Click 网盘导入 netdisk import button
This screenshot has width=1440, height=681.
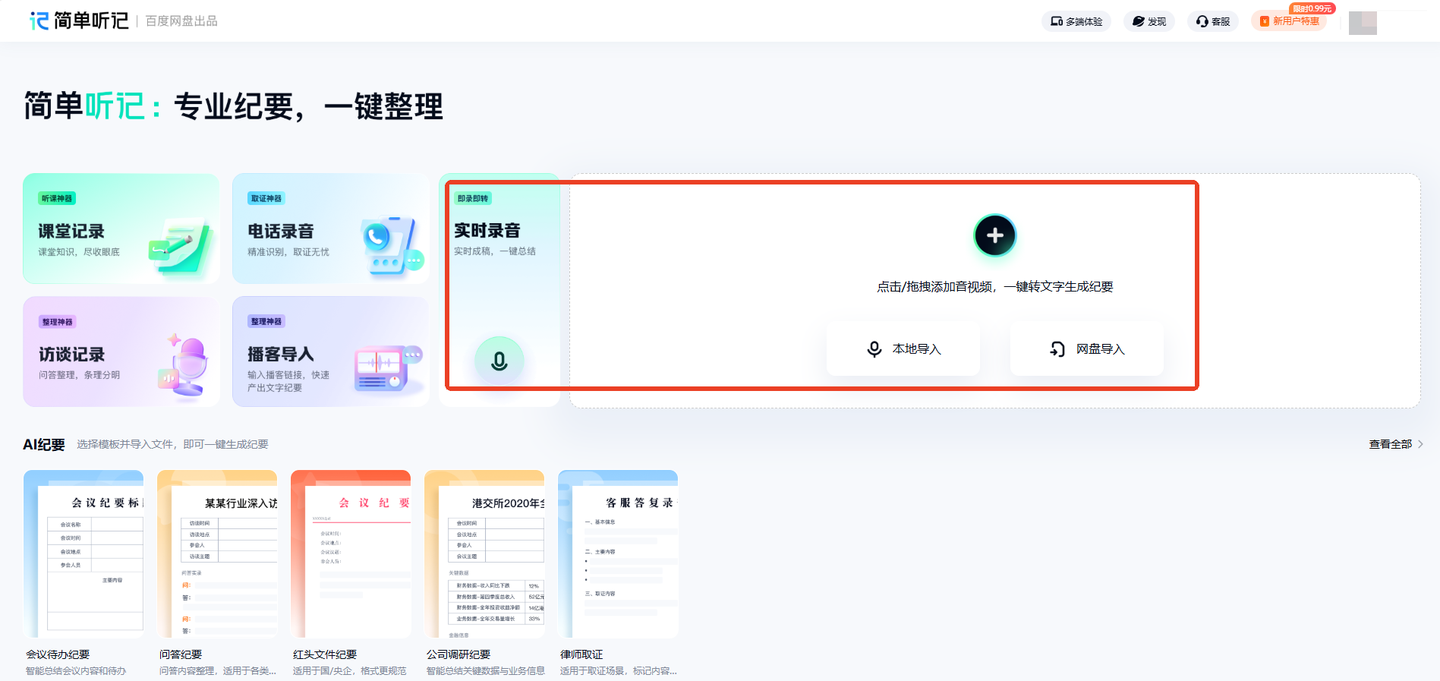click(1087, 349)
